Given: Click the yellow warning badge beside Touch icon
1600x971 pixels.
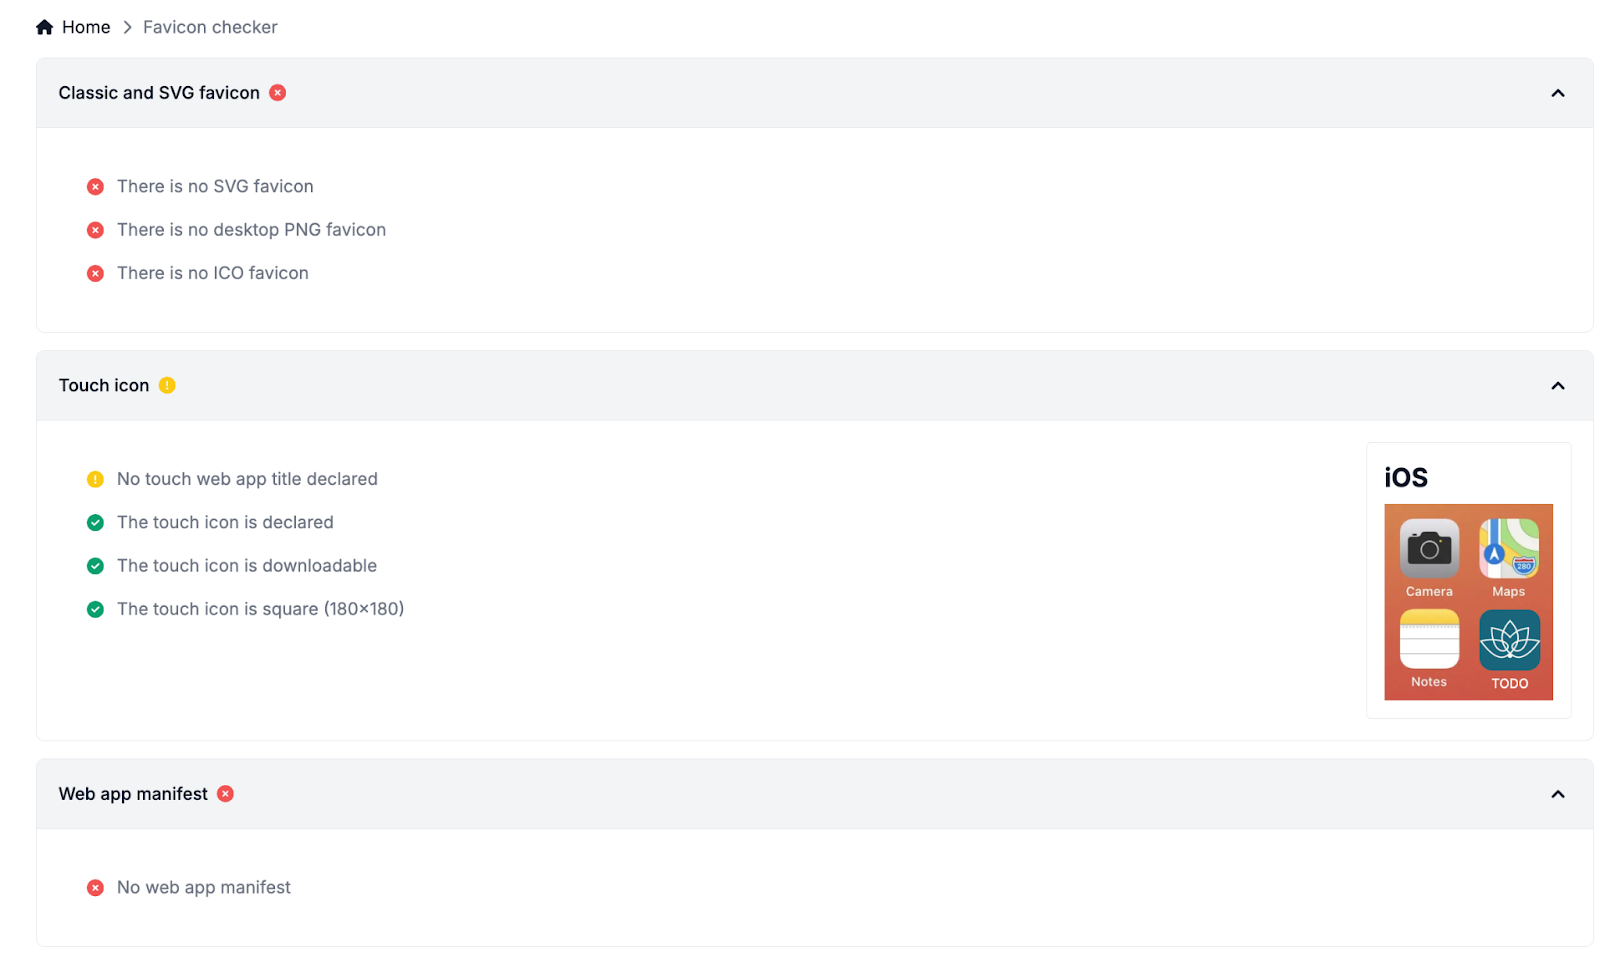Looking at the screenshot, I should point(167,386).
